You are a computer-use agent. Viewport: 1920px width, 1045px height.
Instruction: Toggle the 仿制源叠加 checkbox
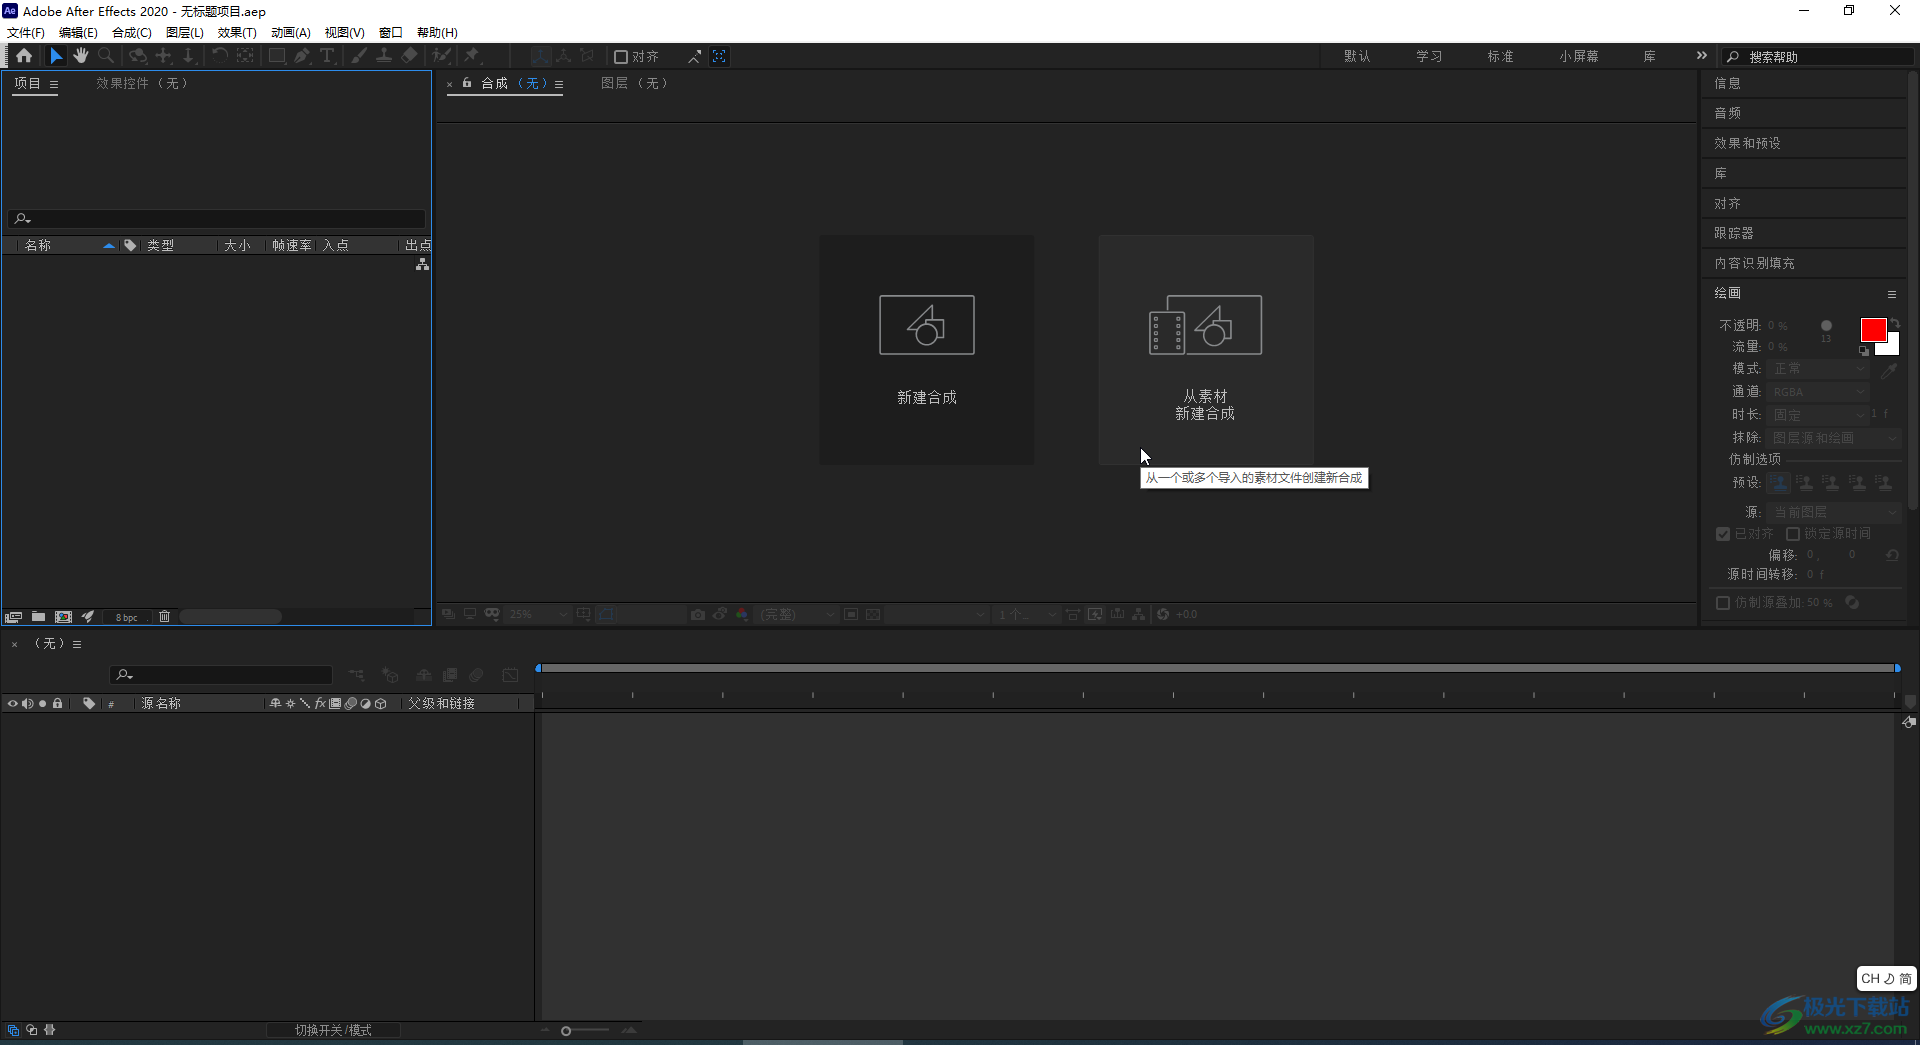coord(1723,603)
